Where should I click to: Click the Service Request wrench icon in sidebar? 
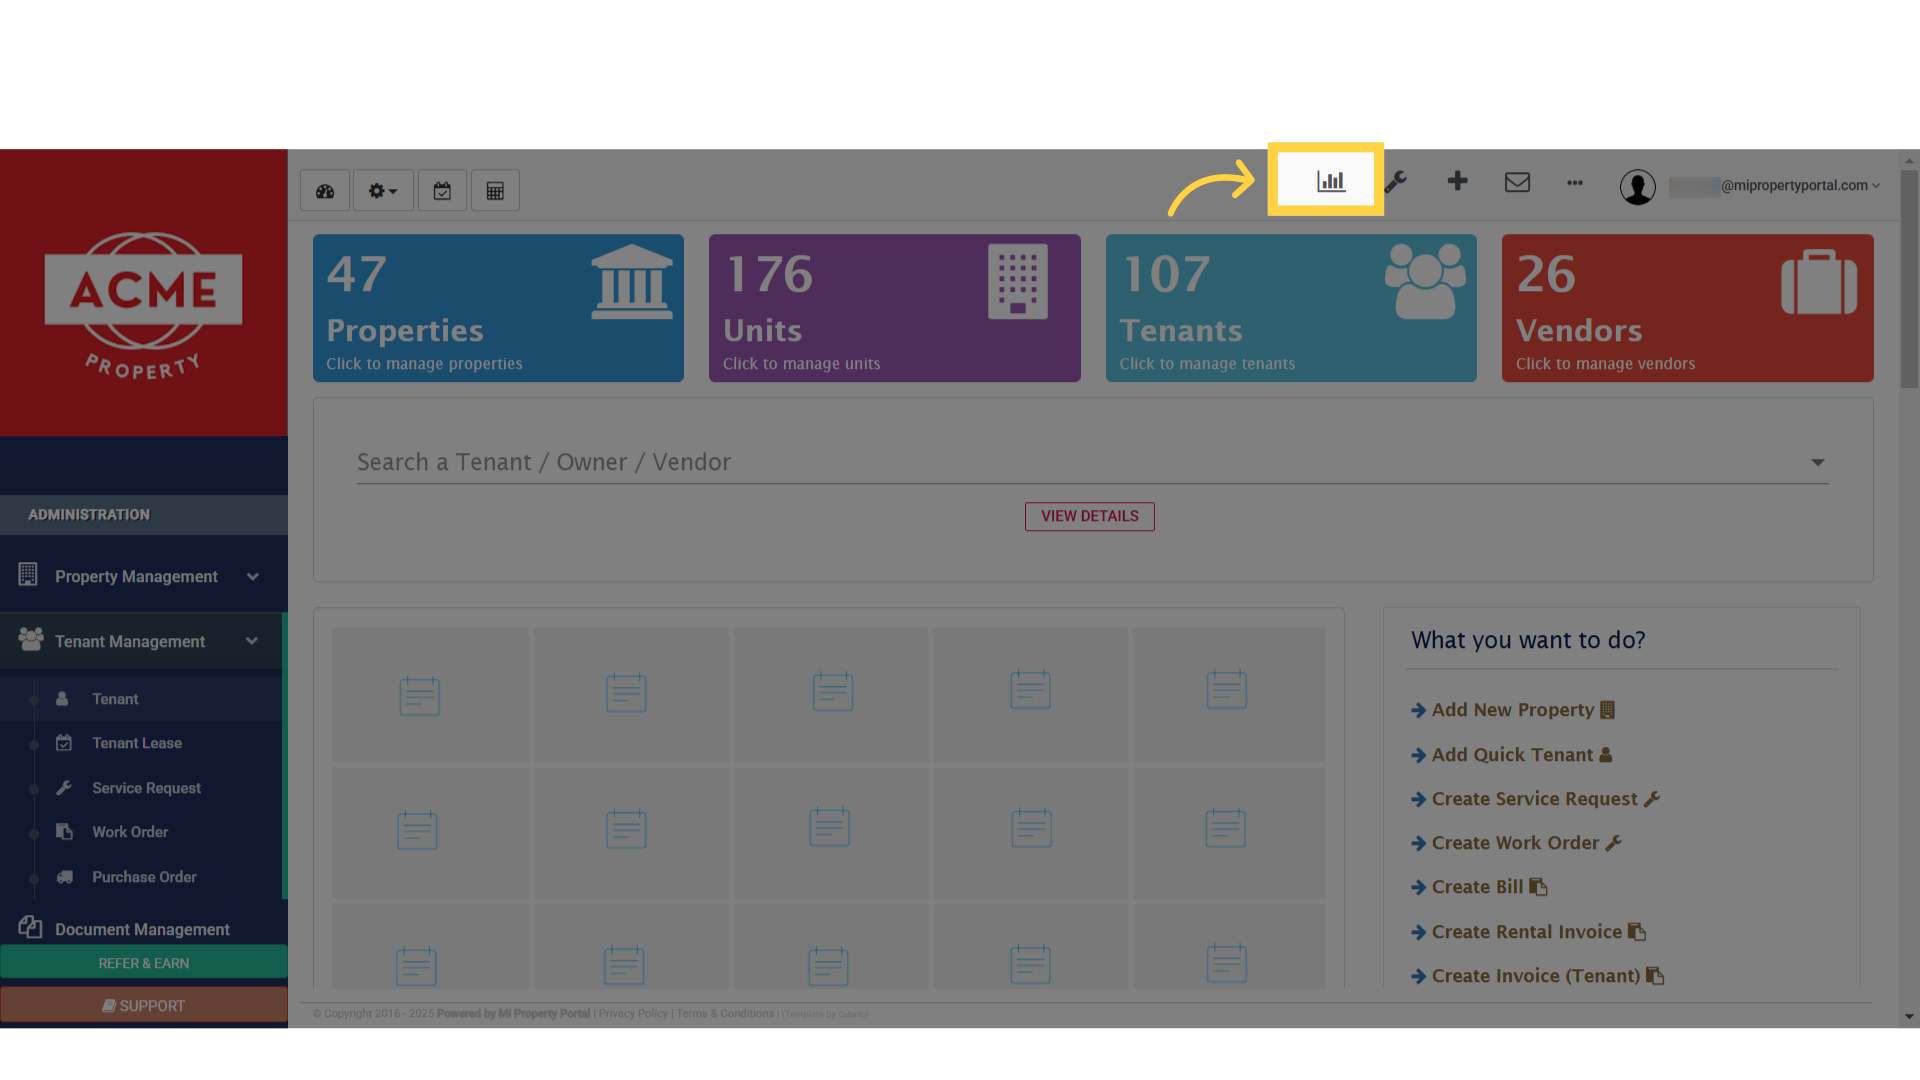point(64,788)
